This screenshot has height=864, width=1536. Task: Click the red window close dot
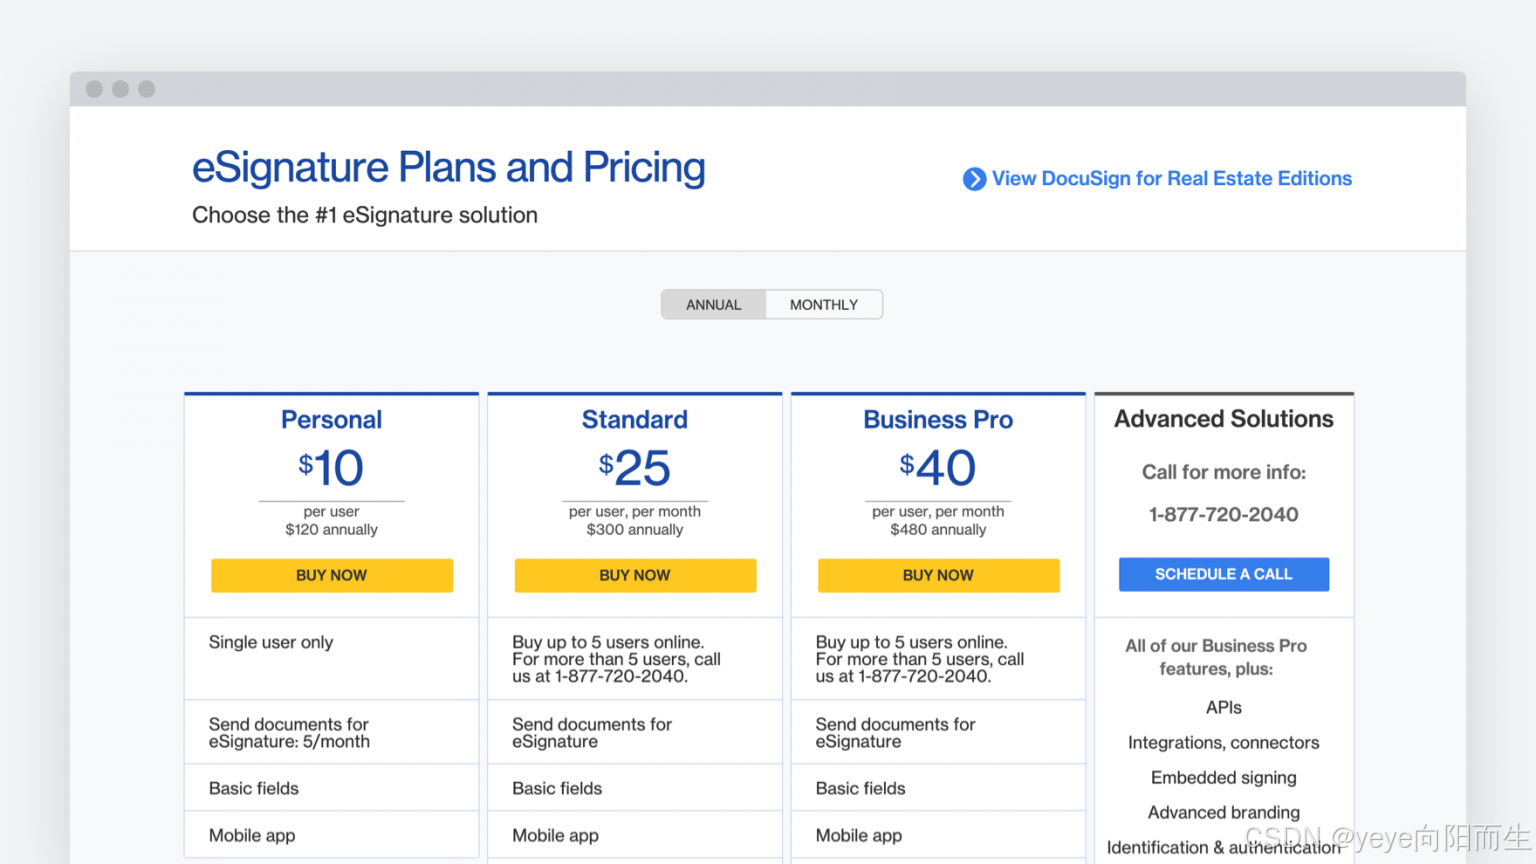(95, 89)
